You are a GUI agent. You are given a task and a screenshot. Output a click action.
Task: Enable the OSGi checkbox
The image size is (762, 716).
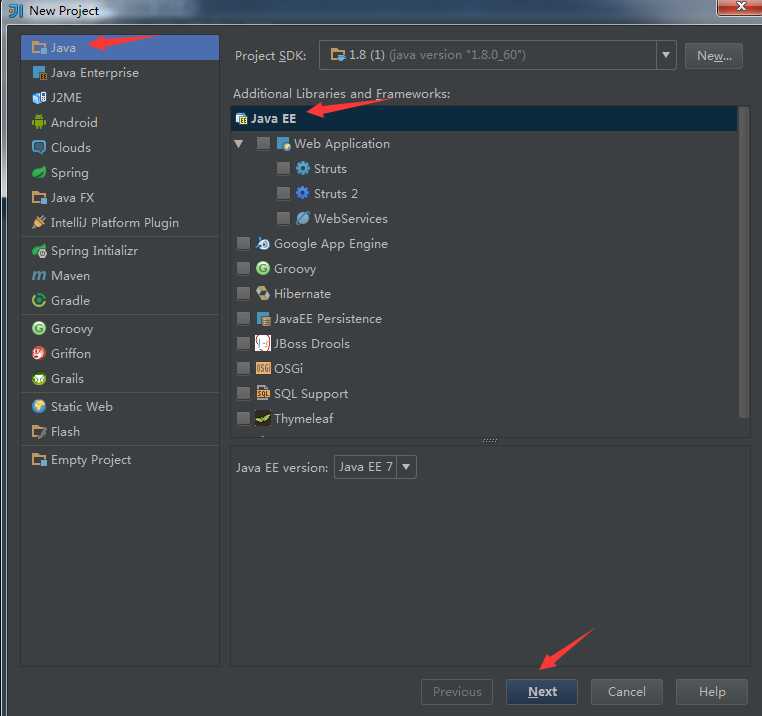[x=243, y=368]
